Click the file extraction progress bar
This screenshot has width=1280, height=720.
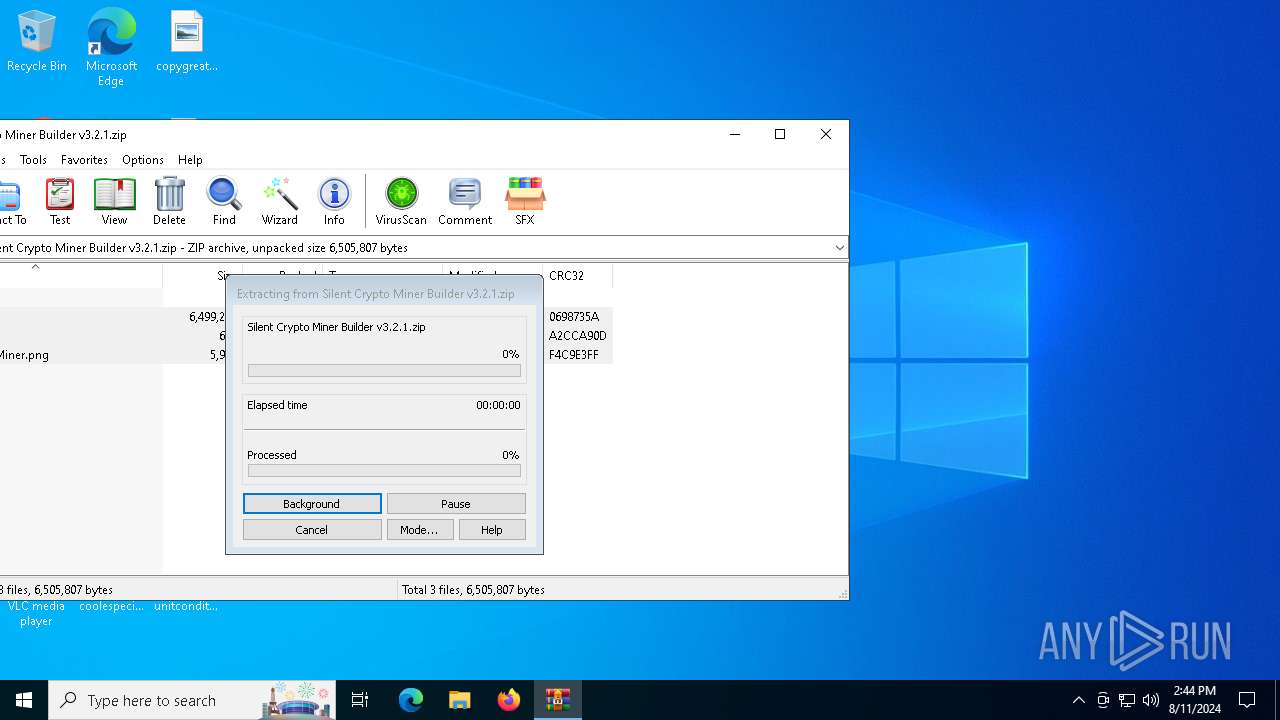(384, 370)
